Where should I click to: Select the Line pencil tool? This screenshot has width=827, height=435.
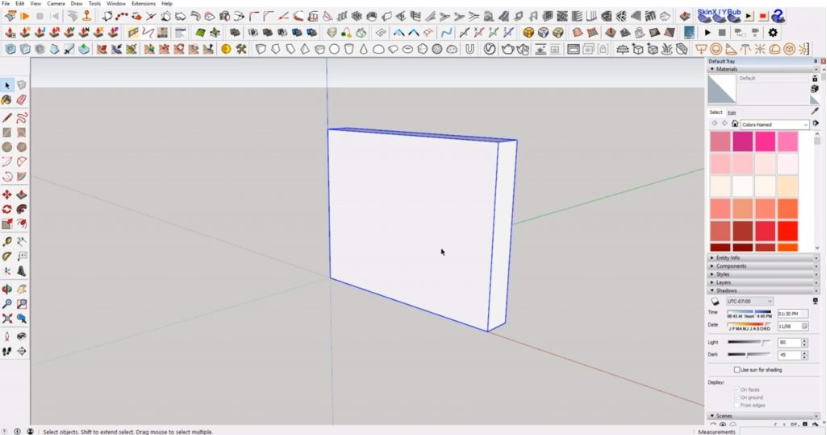pyautogui.click(x=7, y=118)
